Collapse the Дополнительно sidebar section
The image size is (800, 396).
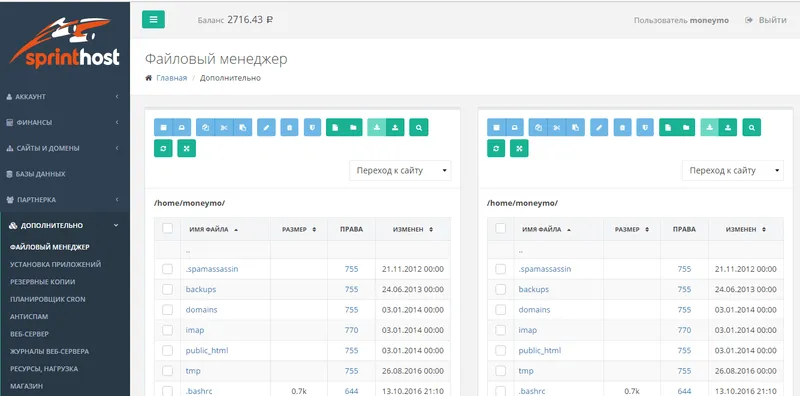(65, 225)
